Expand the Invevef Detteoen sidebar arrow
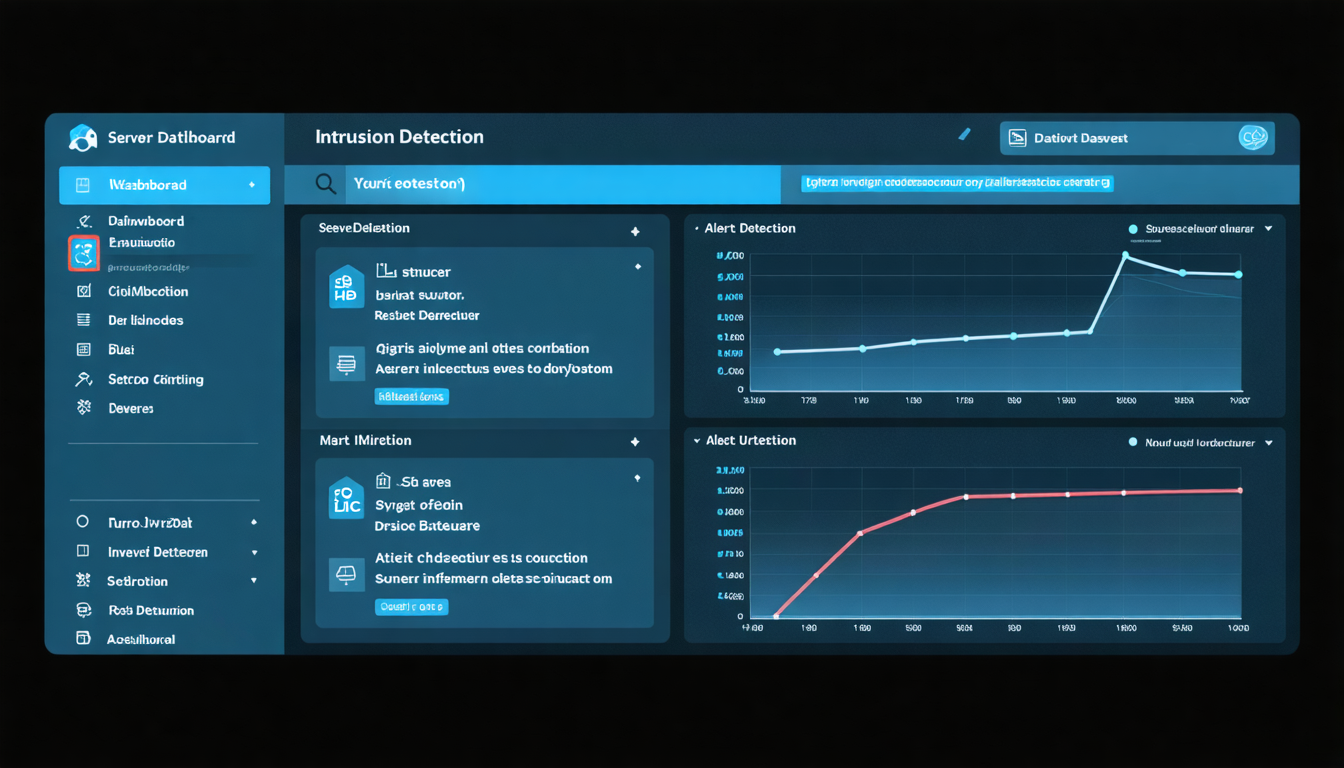This screenshot has width=1344, height=768. click(254, 552)
